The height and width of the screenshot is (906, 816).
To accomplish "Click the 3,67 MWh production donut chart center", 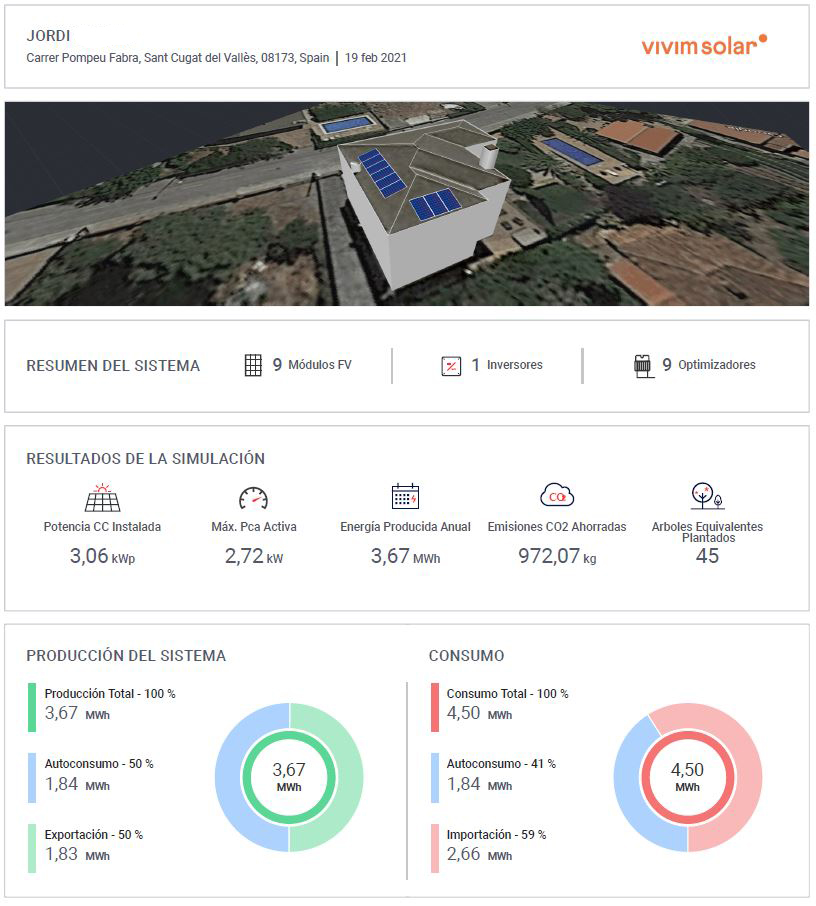I will click(x=289, y=777).
